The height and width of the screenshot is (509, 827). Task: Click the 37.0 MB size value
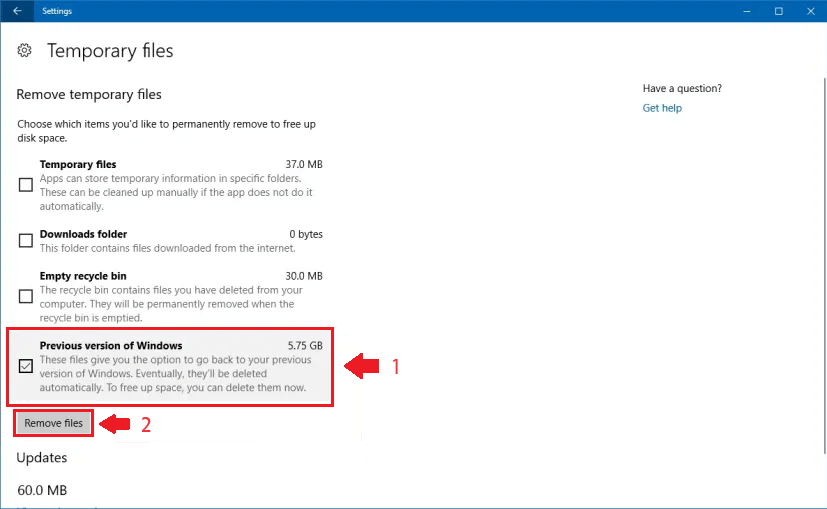(x=304, y=165)
